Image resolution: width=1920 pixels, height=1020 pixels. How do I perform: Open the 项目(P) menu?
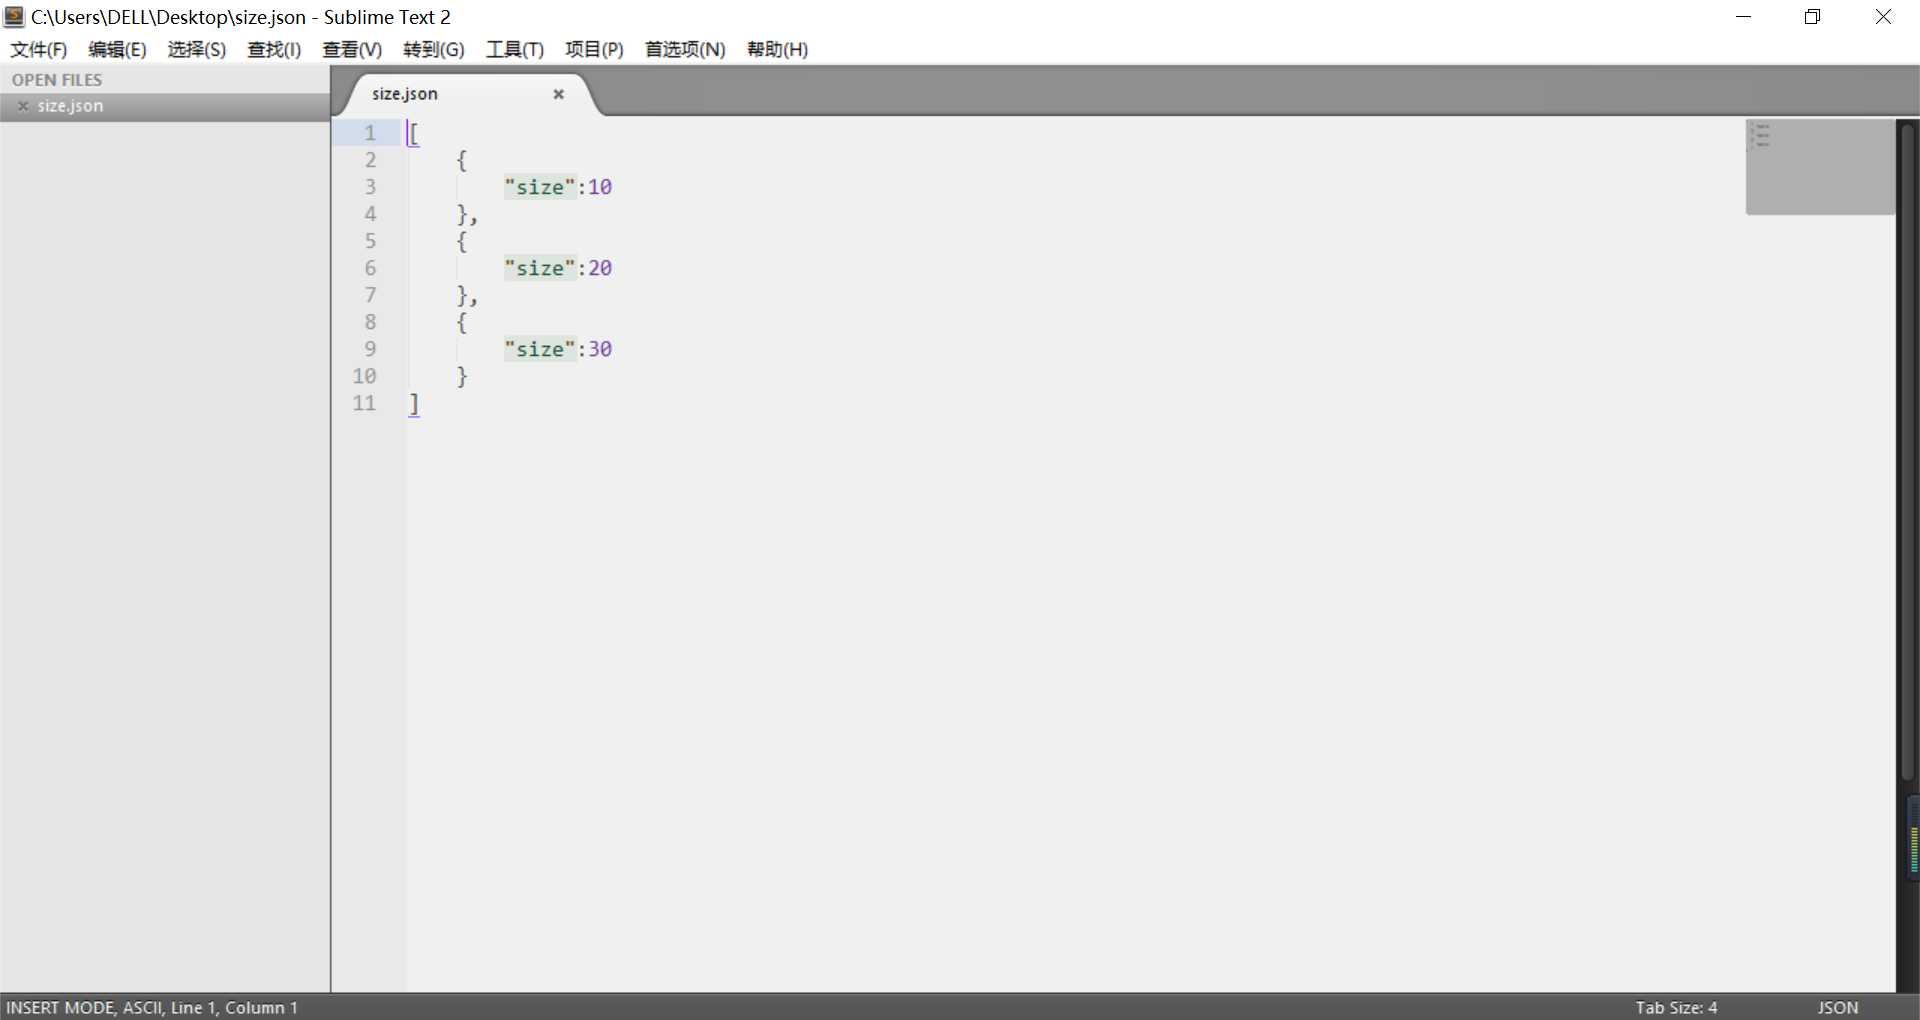point(594,49)
